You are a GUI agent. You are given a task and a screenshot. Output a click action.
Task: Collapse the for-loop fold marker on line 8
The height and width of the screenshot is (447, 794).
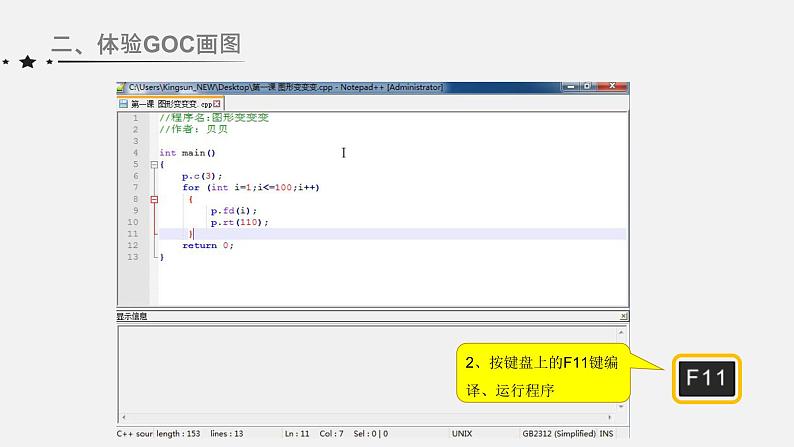click(154, 199)
